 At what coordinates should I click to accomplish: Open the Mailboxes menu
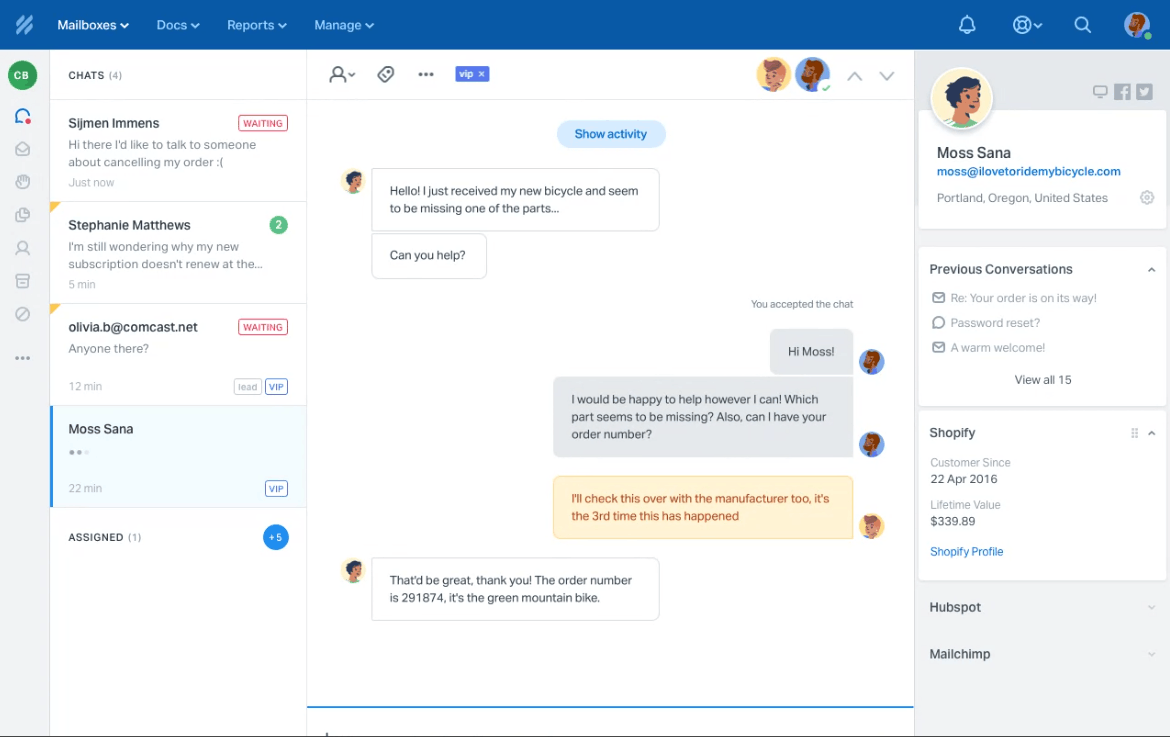[x=93, y=25]
